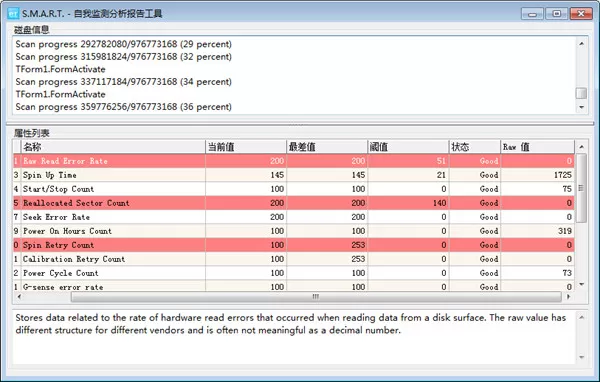
Task: Click the 阈值 column header
Action: click(408, 147)
